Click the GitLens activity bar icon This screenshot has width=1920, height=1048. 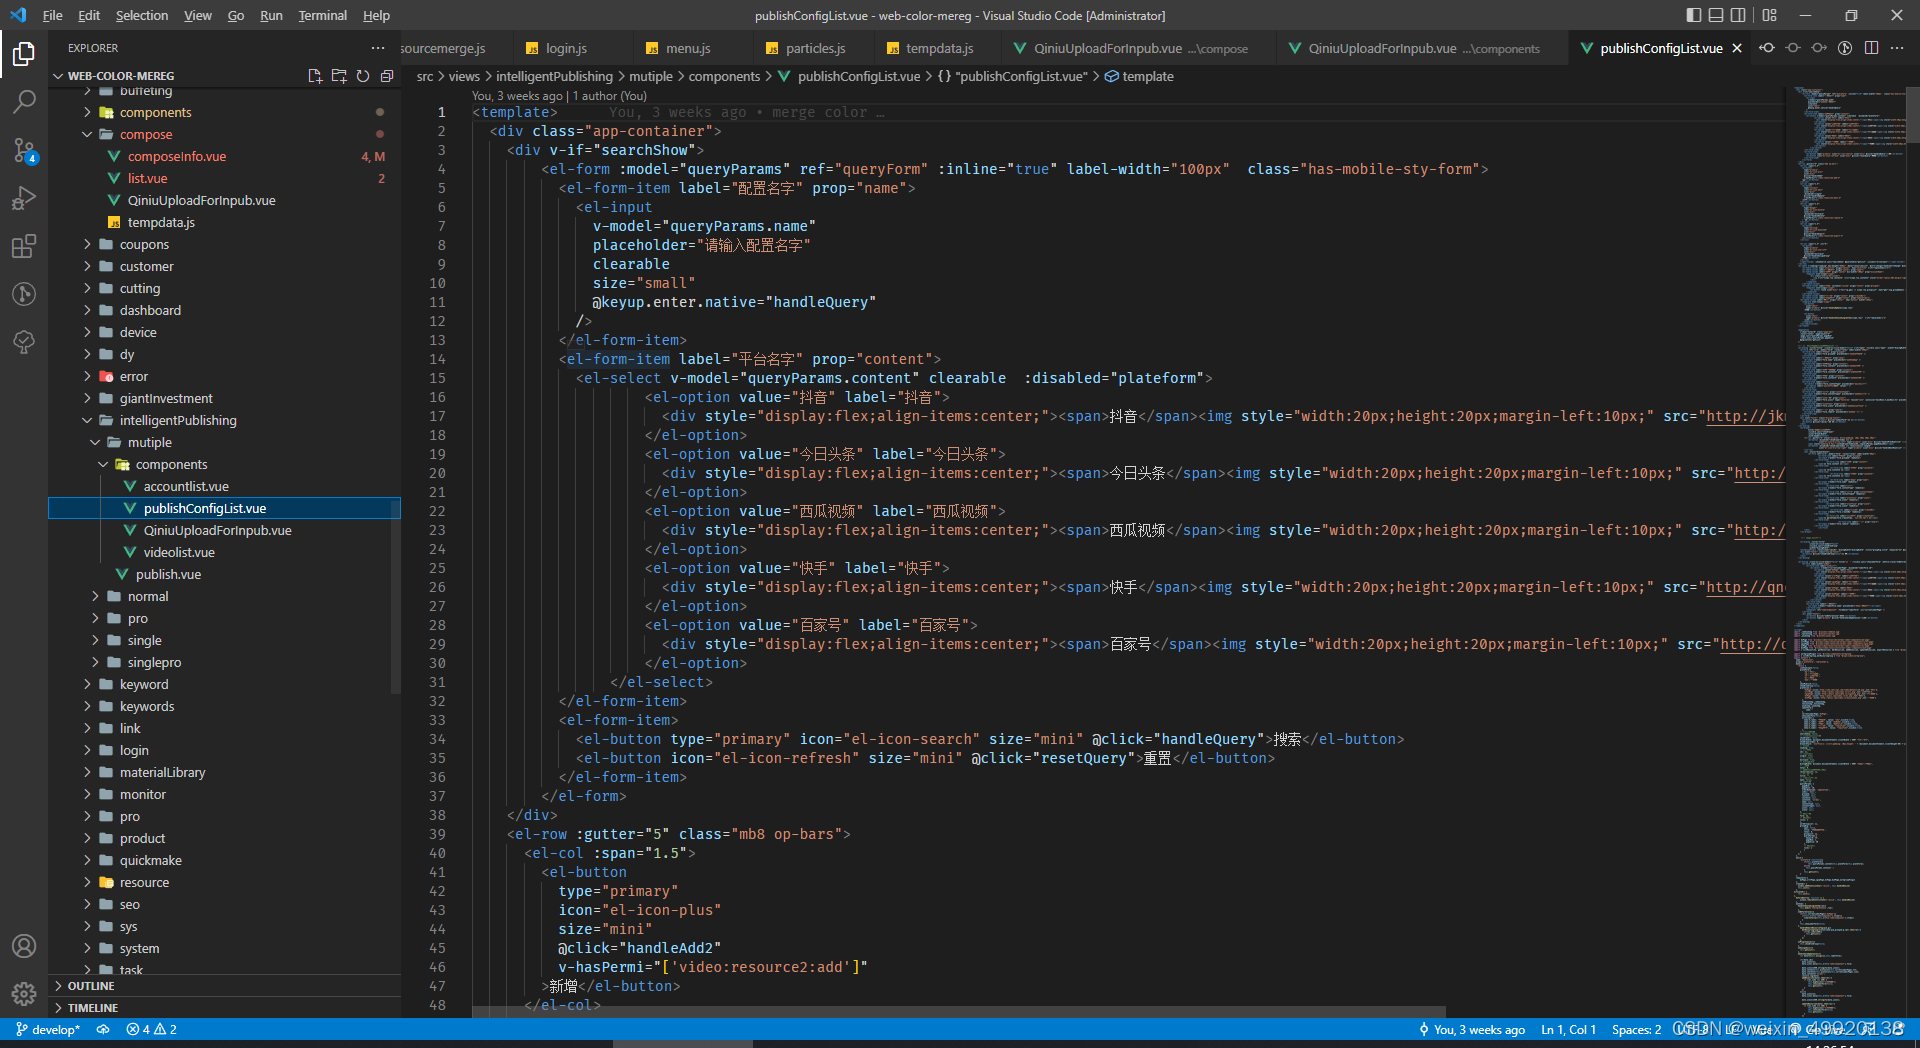(24, 294)
